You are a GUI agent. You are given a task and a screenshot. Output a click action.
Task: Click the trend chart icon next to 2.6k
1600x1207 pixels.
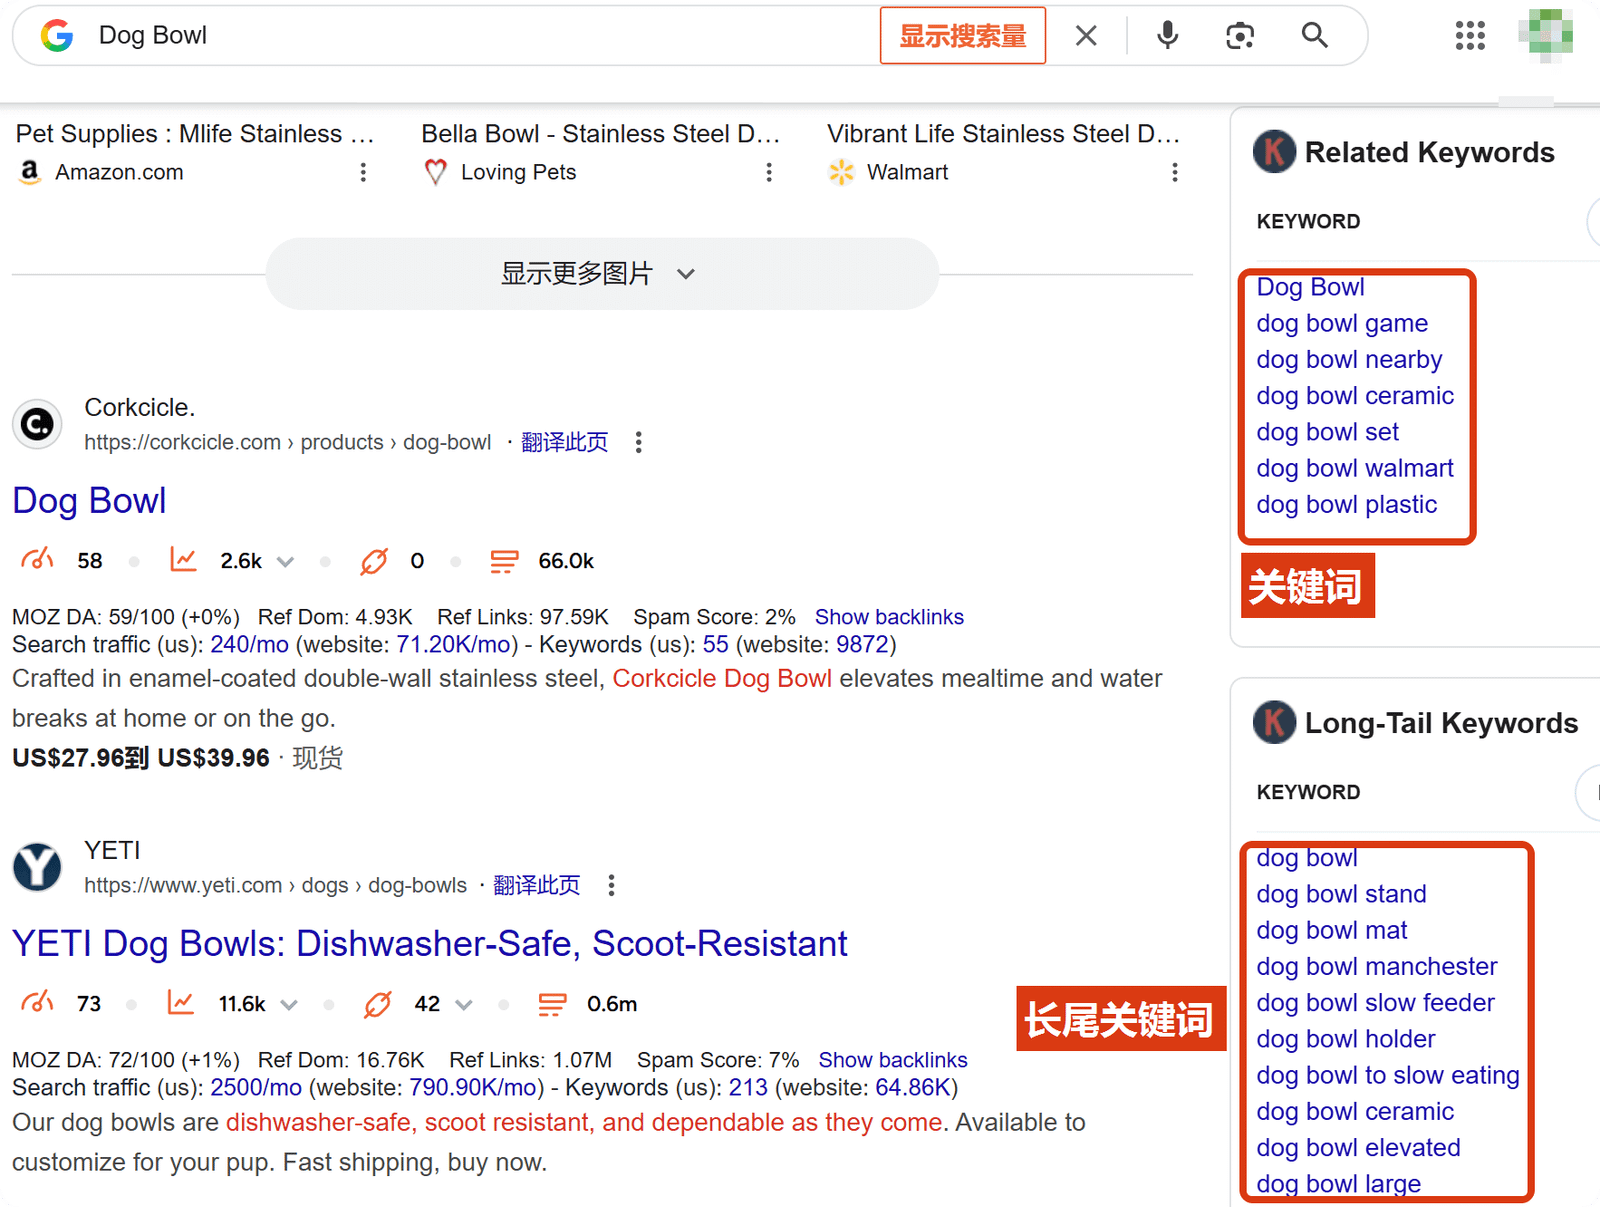pos(183,560)
